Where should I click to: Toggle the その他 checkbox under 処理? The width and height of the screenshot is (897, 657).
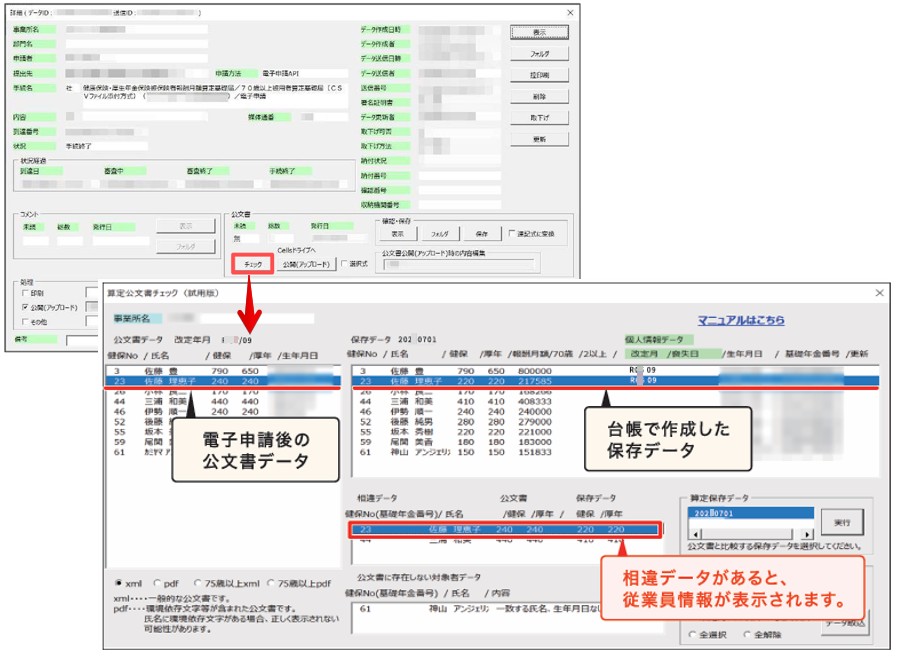(x=25, y=322)
